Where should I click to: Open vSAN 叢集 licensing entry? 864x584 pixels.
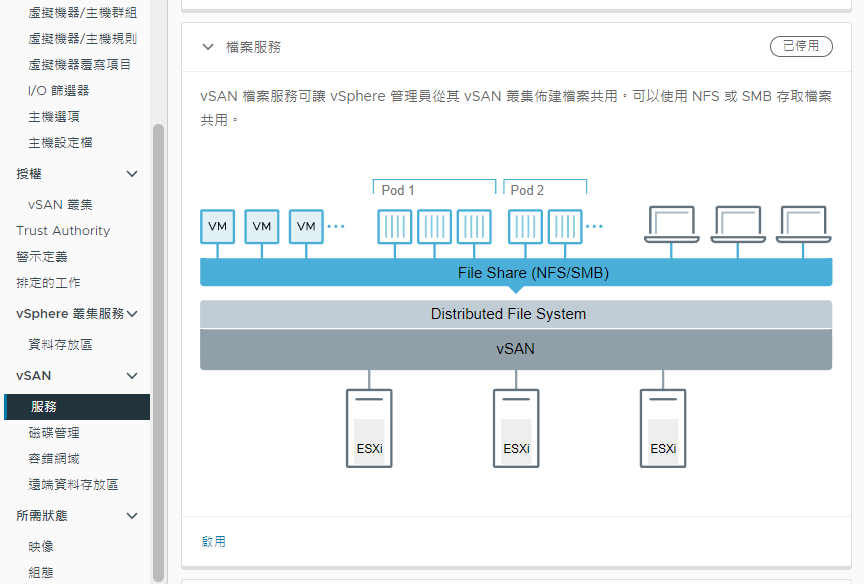point(60,204)
